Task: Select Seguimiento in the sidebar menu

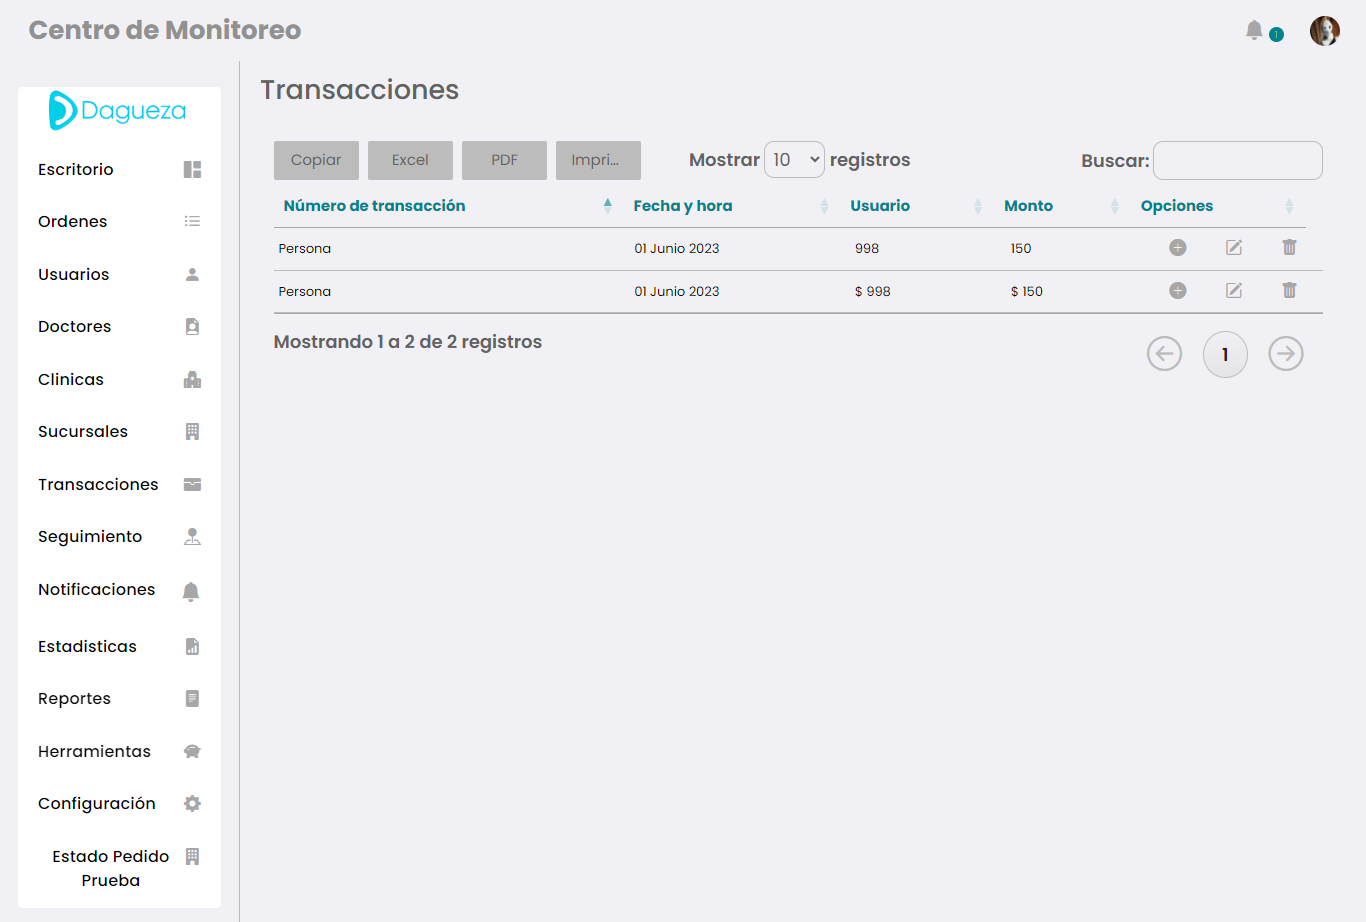Action: 89,536
